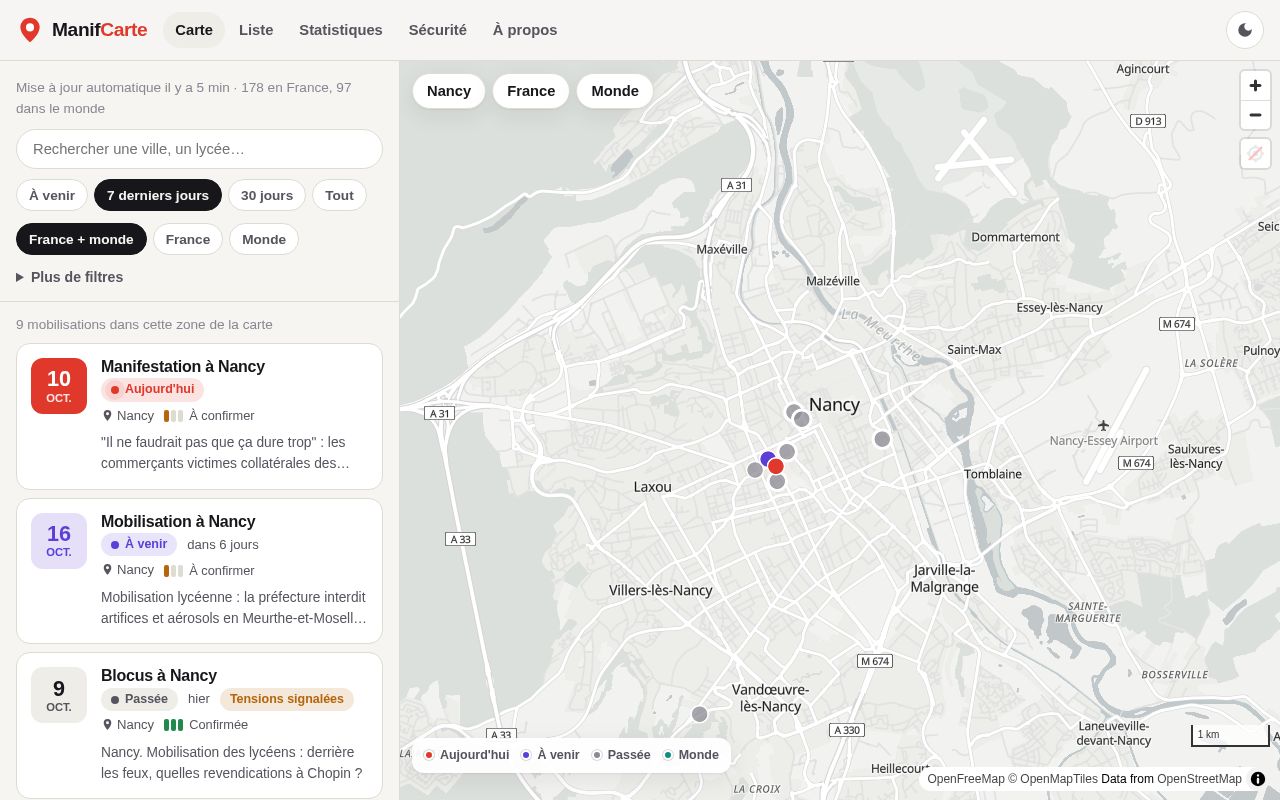Zoom in on the map
The width and height of the screenshot is (1280, 800).
coord(1255,86)
